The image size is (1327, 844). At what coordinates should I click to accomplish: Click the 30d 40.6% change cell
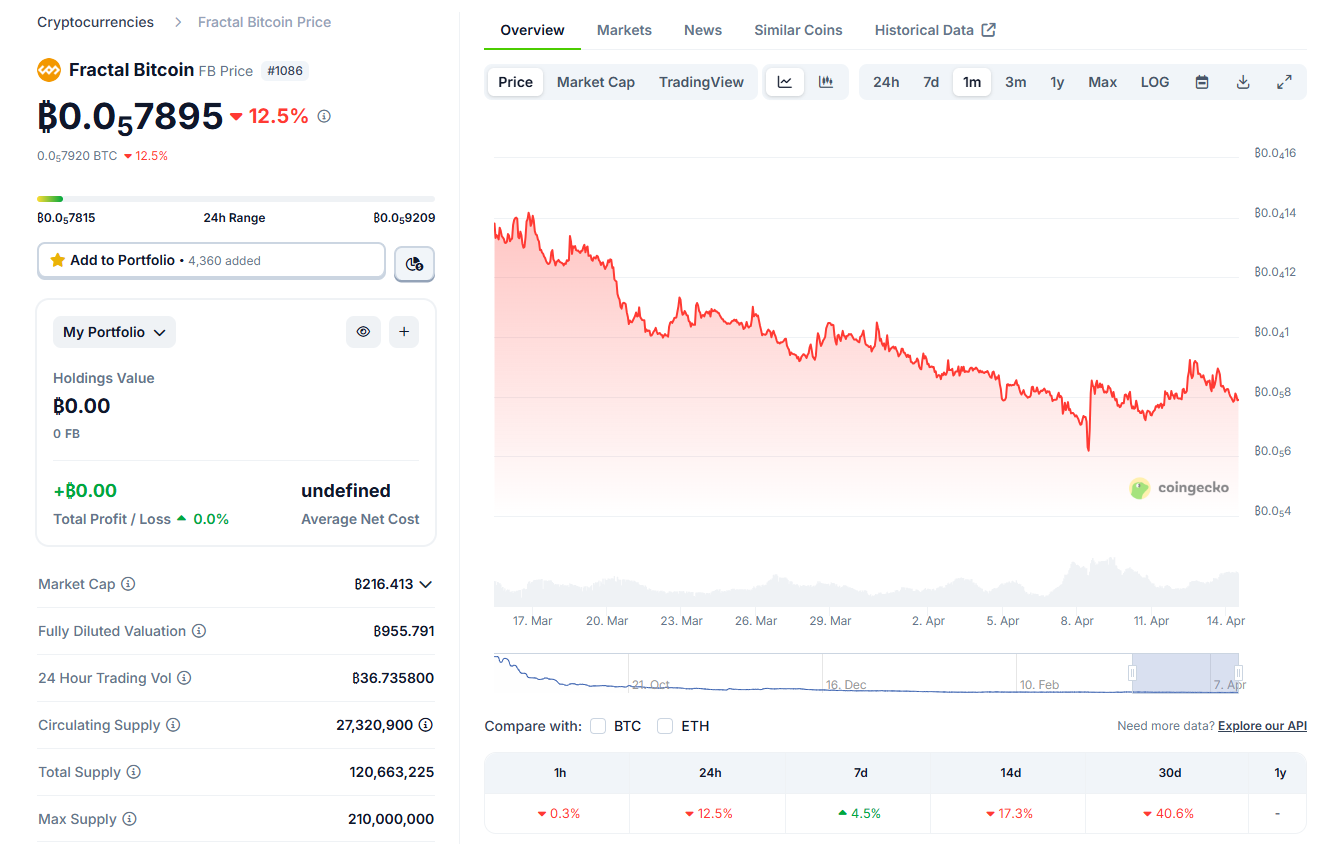pyautogui.click(x=1169, y=813)
